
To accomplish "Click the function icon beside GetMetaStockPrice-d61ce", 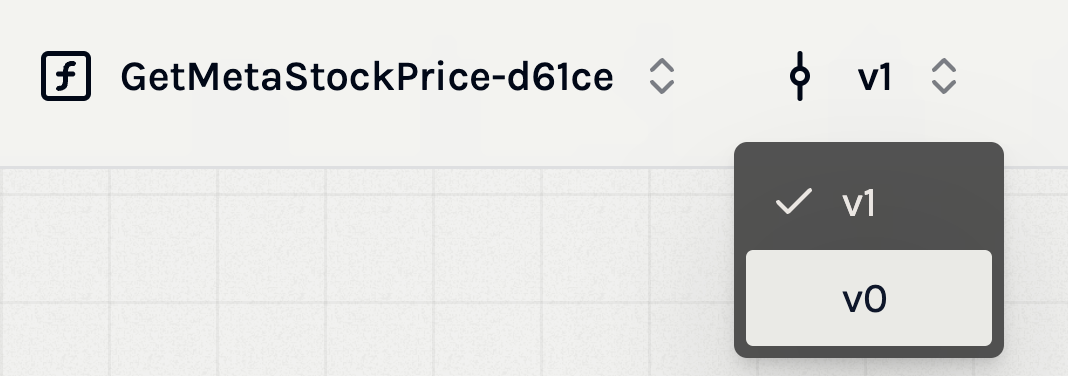I will click(x=66, y=76).
